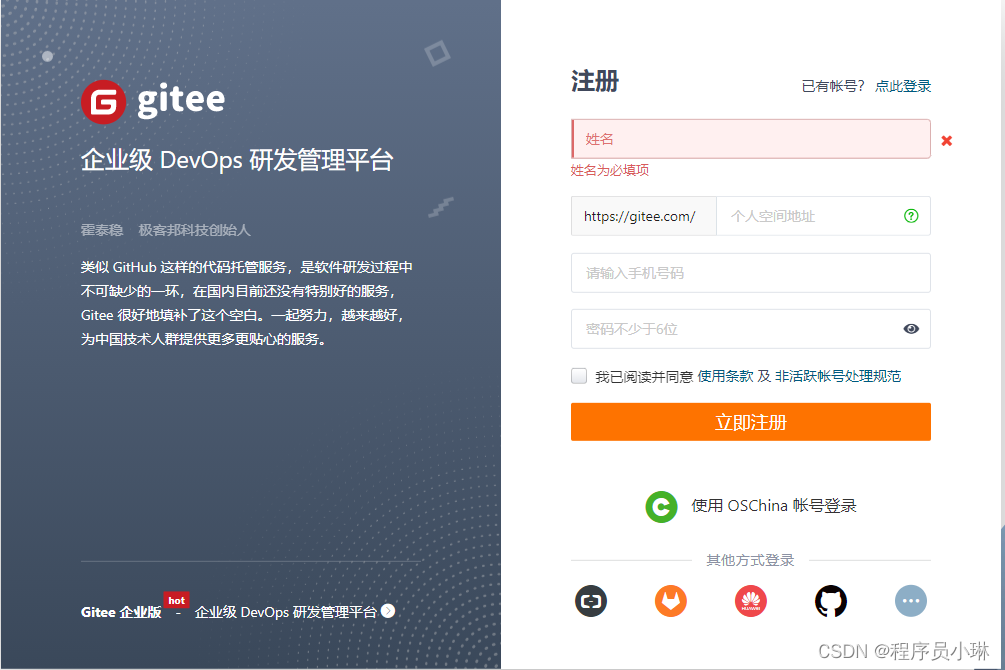This screenshot has height=670, width=1005.
Task: Click 使用 OSChina 帐号登录 text
Action: (x=774, y=506)
